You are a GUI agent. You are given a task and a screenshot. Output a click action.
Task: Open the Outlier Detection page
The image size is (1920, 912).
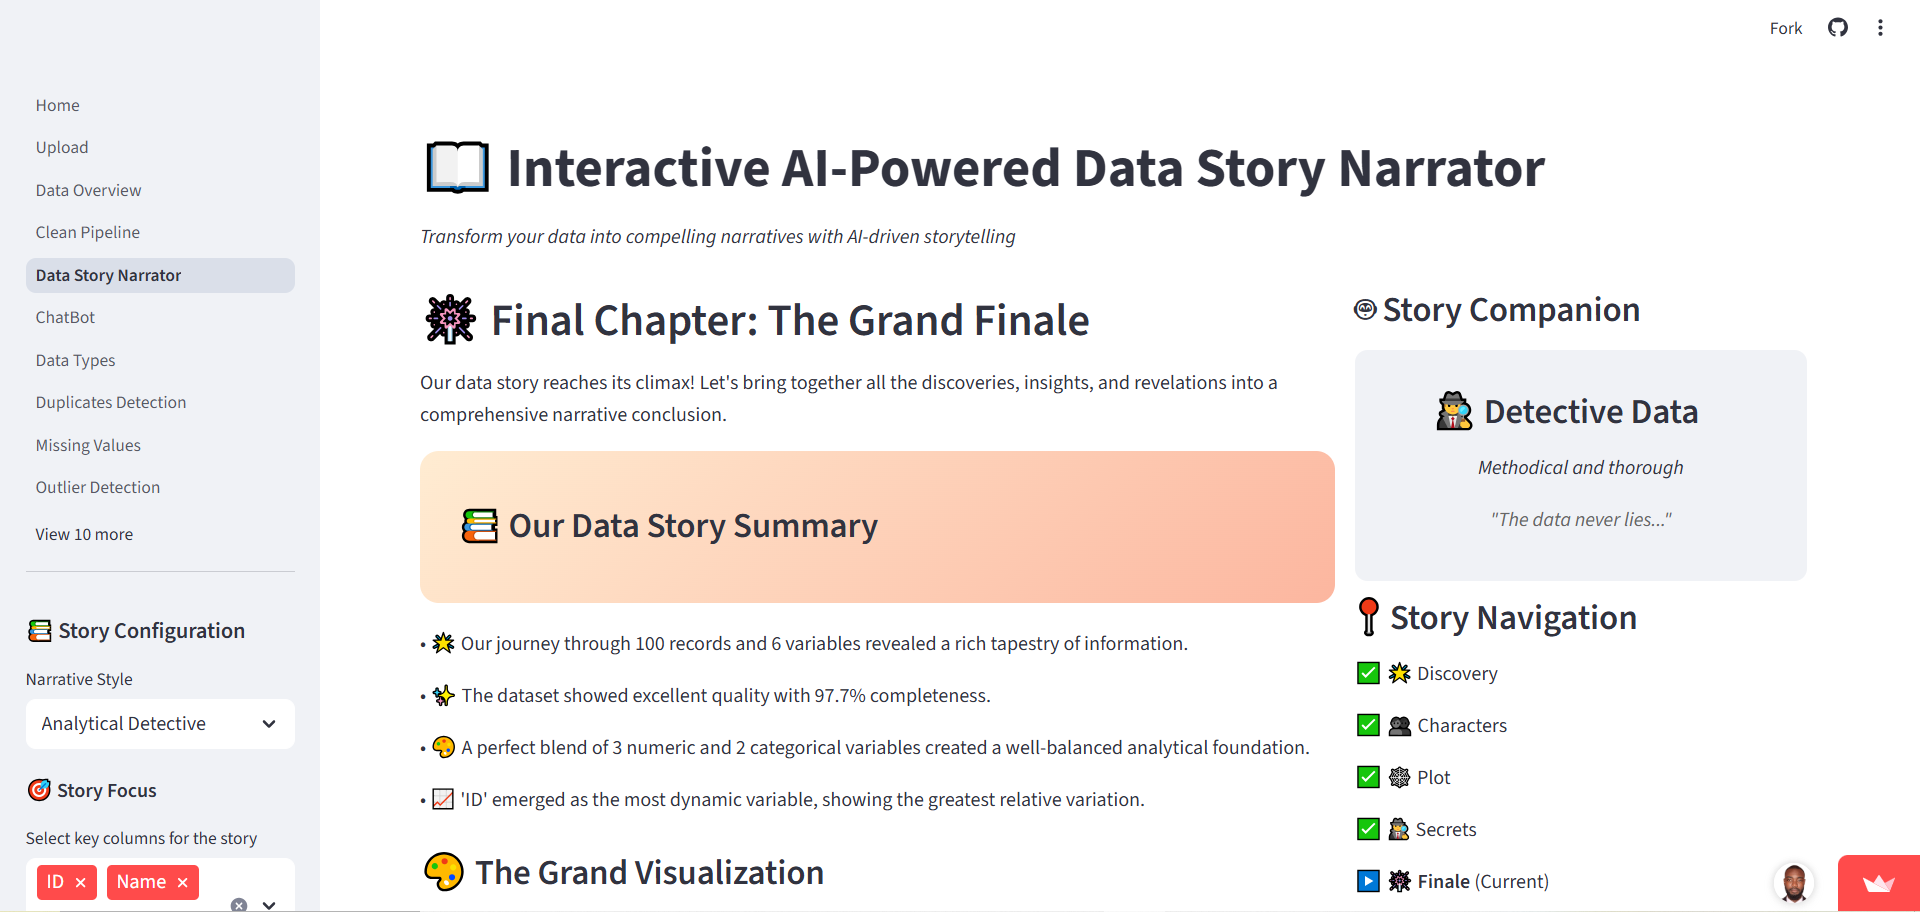(98, 487)
